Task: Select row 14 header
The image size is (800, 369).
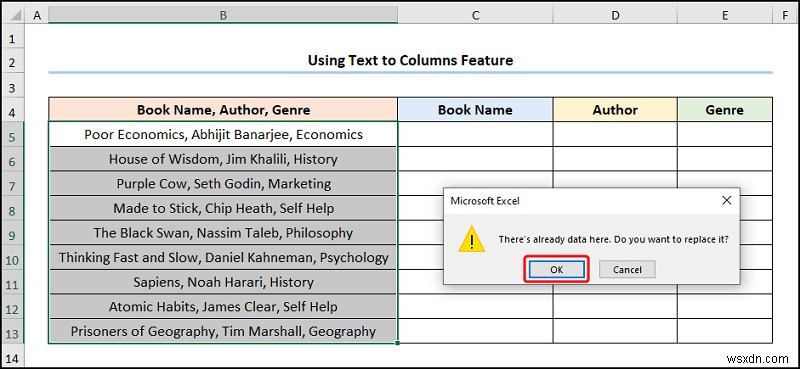Action: (x=12, y=357)
